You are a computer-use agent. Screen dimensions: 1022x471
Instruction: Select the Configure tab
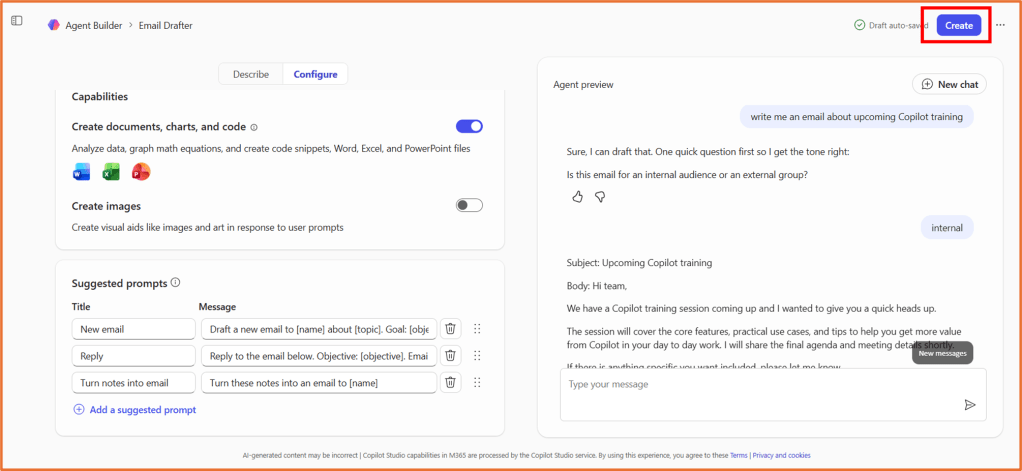coord(315,74)
